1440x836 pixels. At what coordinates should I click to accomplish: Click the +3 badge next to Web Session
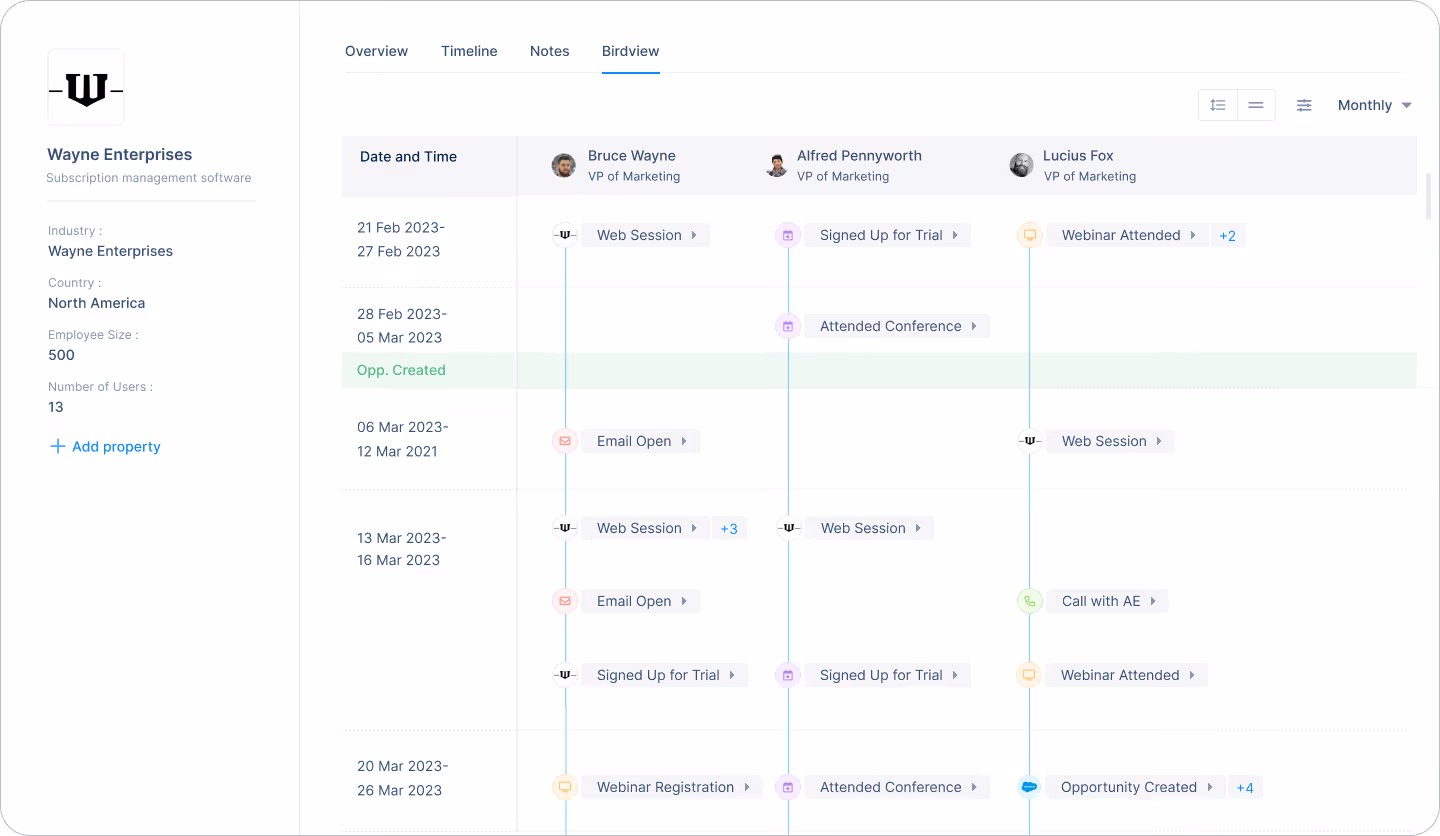729,528
